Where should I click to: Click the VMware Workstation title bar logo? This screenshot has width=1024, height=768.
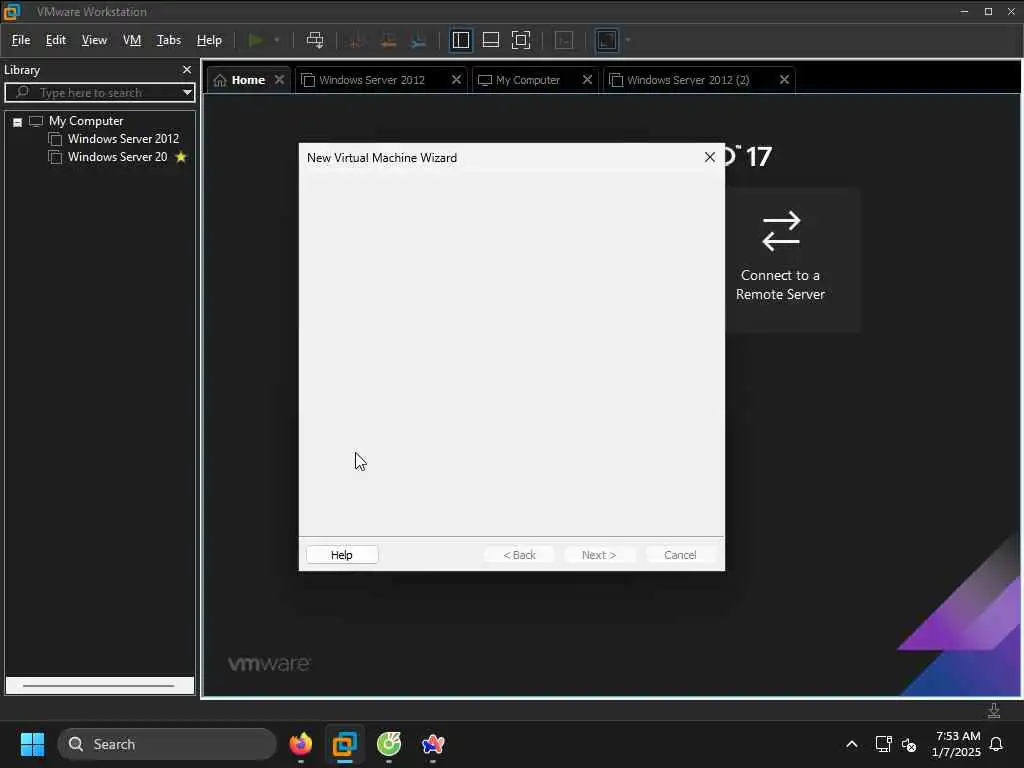12,11
